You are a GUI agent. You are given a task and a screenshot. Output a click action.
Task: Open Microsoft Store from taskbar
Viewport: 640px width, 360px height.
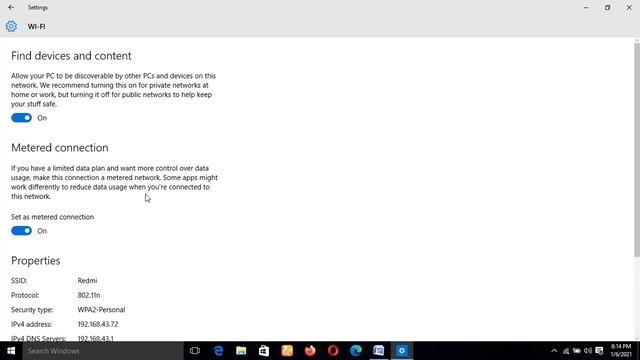tap(264, 351)
